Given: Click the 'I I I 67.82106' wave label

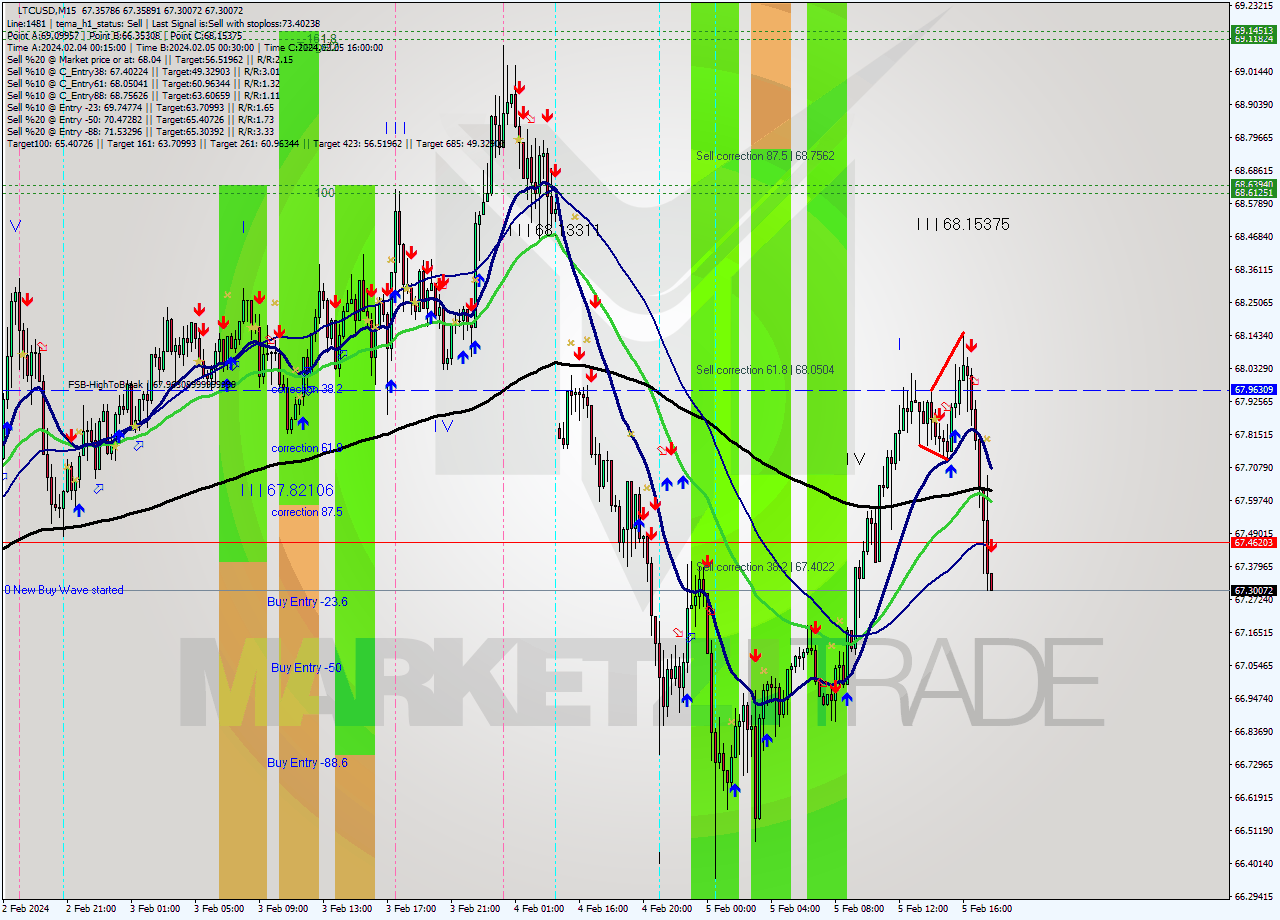Looking at the screenshot, I should (x=287, y=490).
